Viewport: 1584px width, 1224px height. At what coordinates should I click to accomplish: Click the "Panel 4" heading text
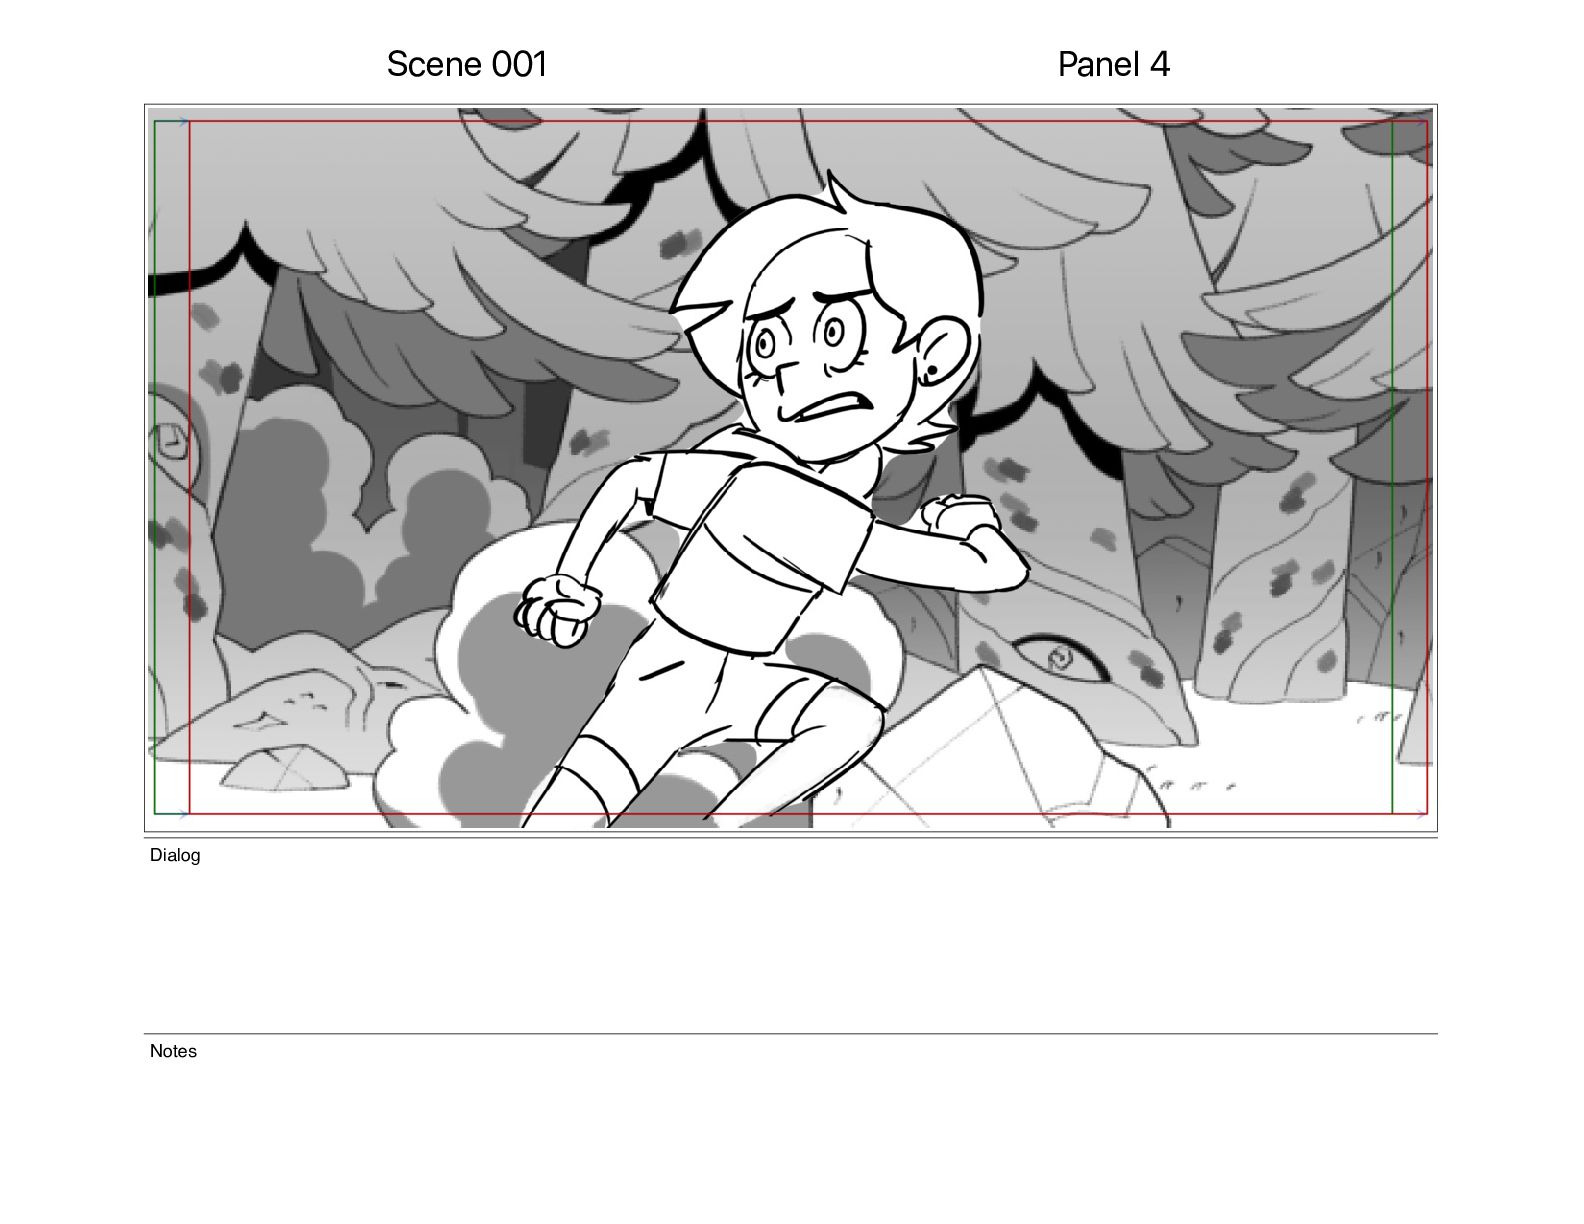[1113, 64]
